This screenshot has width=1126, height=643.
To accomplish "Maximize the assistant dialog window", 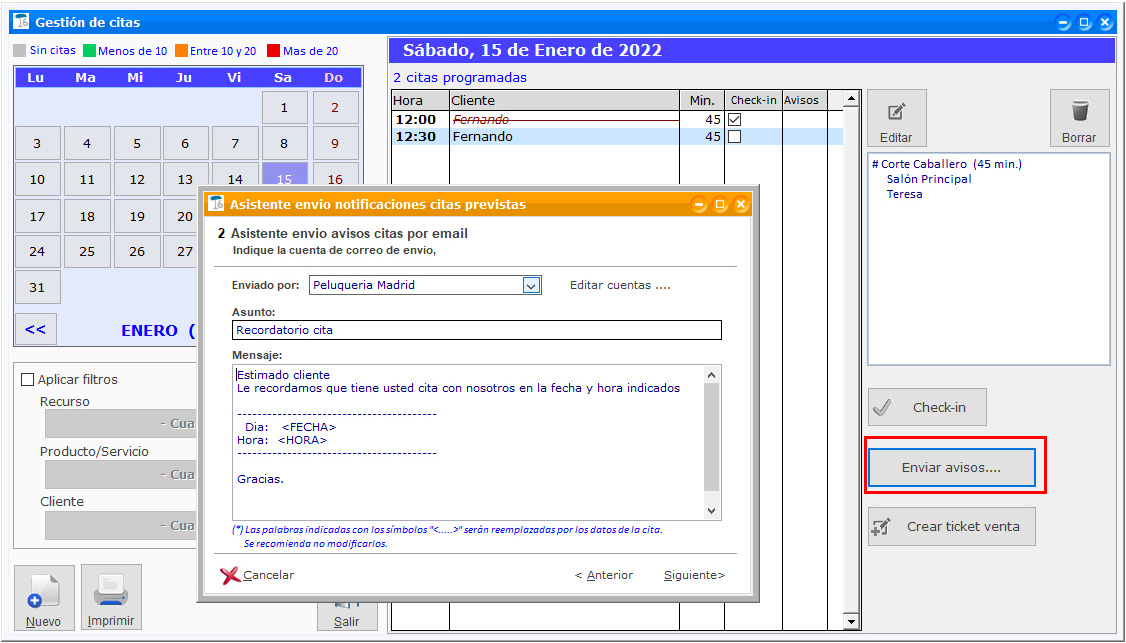I will (x=720, y=205).
